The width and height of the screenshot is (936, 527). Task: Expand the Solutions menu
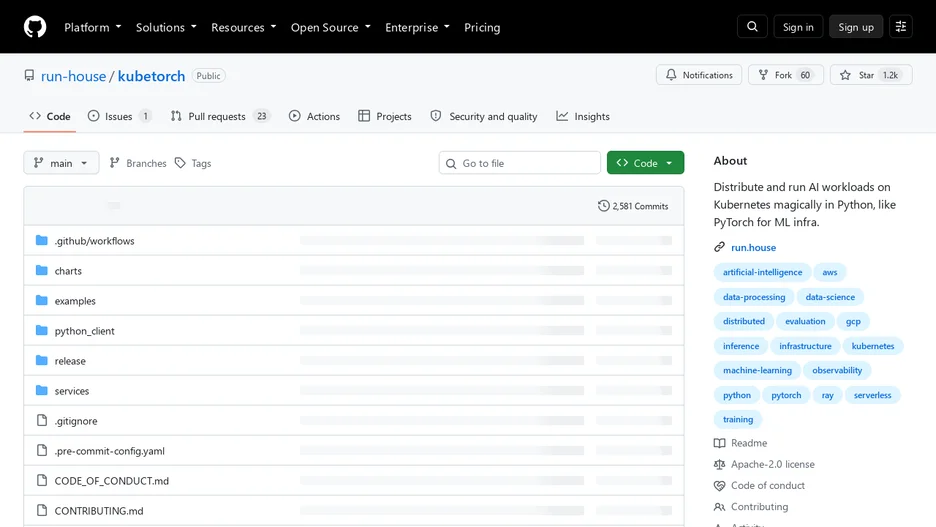[166, 27]
